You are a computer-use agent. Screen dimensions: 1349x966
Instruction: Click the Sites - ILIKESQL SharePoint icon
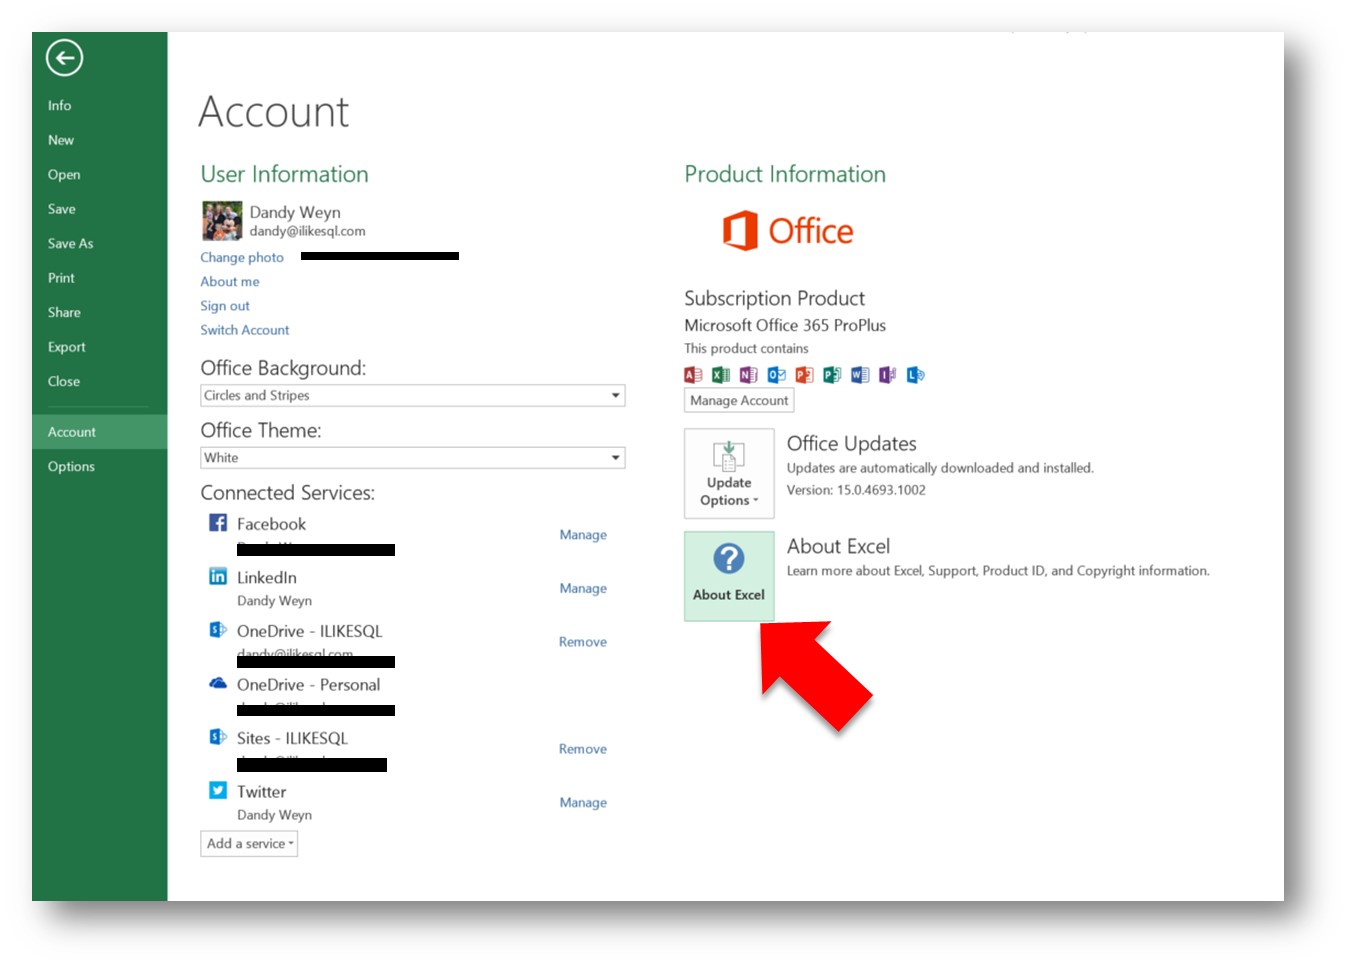click(218, 736)
